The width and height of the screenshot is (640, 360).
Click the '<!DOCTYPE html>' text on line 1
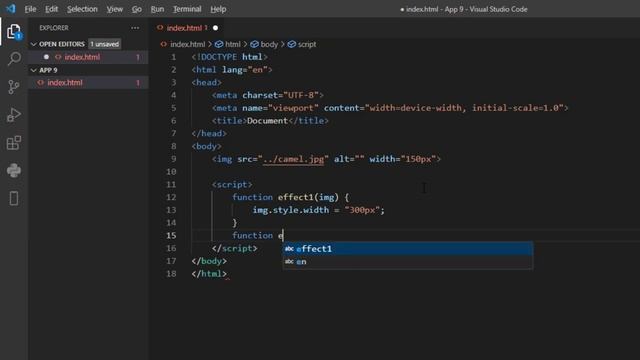pos(229,57)
